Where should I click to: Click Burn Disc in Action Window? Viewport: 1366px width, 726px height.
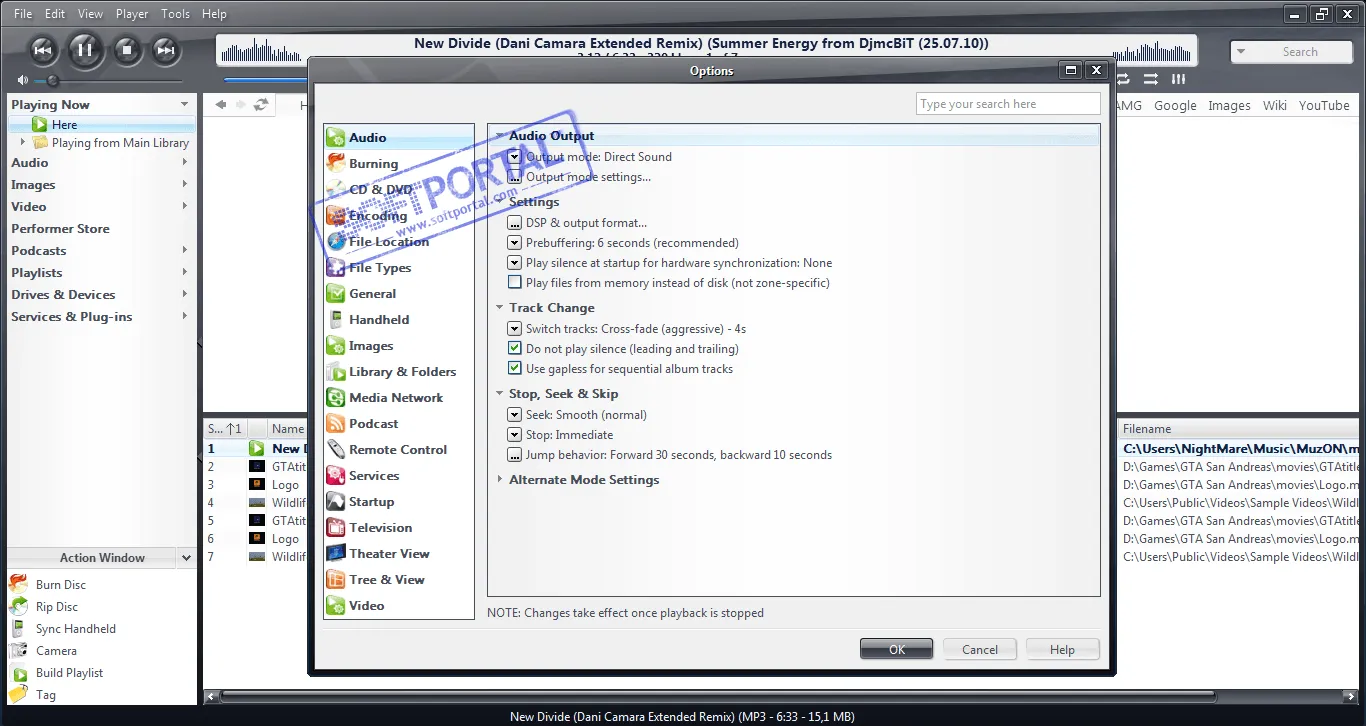pyautogui.click(x=60, y=585)
